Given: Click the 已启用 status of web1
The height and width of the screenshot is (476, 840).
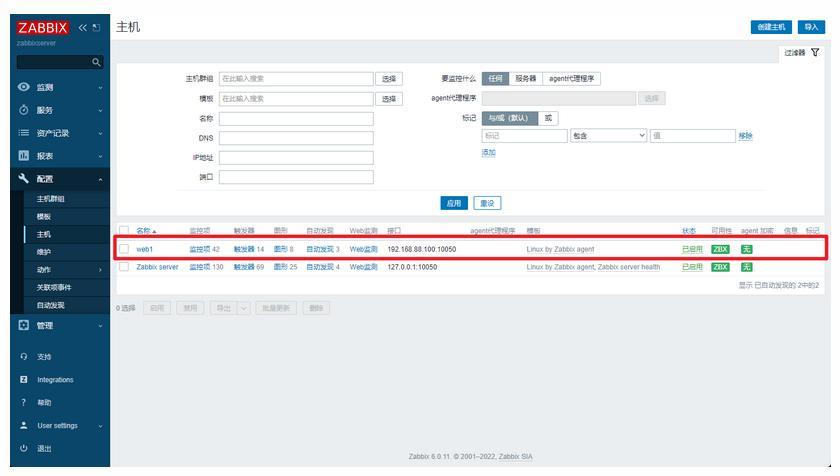Looking at the screenshot, I should click(692, 249).
